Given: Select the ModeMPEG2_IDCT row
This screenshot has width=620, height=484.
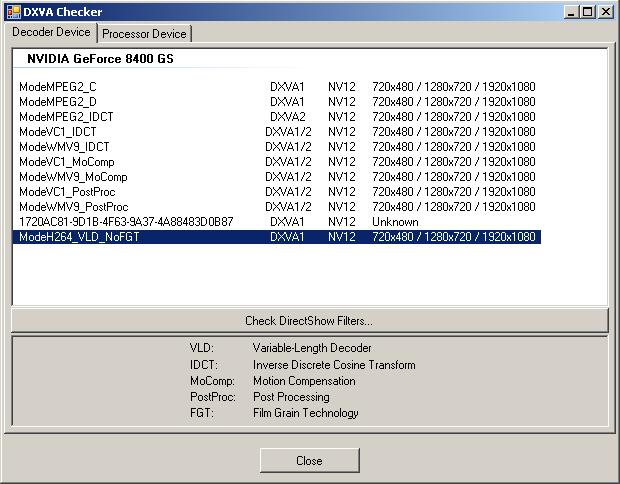Looking at the screenshot, I should pyautogui.click(x=277, y=117).
